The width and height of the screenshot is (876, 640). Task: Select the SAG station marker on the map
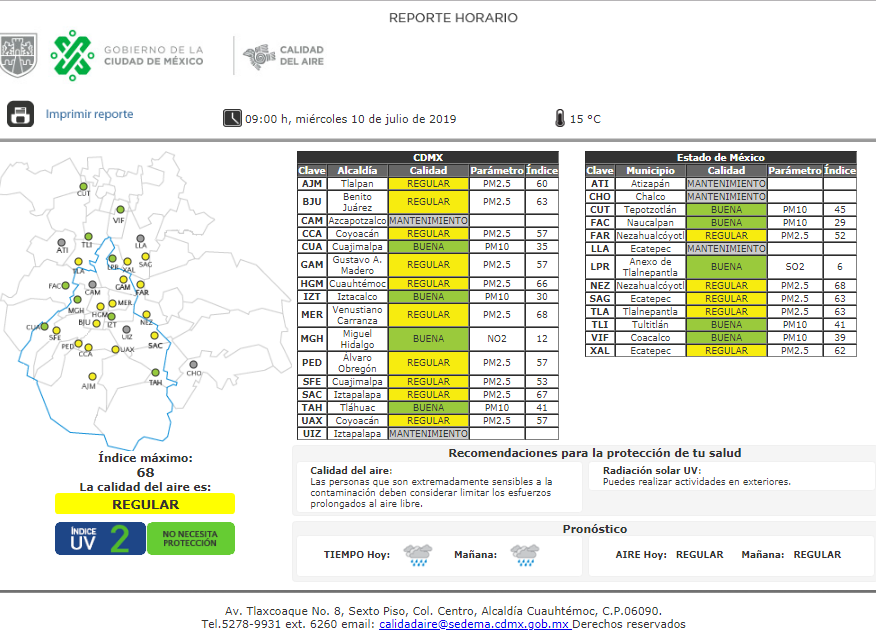[x=146, y=257]
